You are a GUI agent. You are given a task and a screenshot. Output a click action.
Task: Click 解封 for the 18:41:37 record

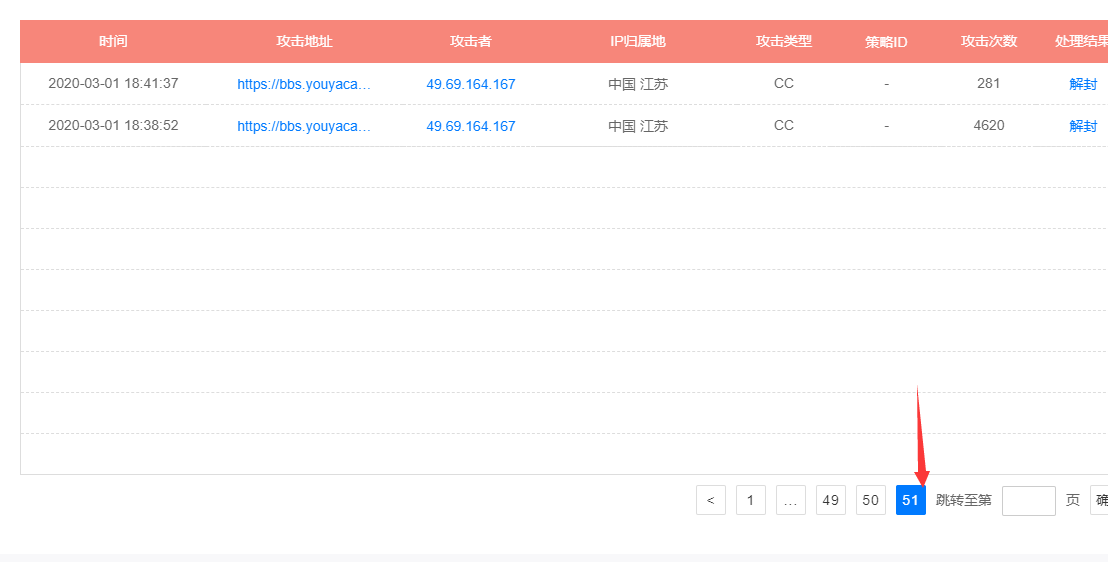[x=1083, y=84]
